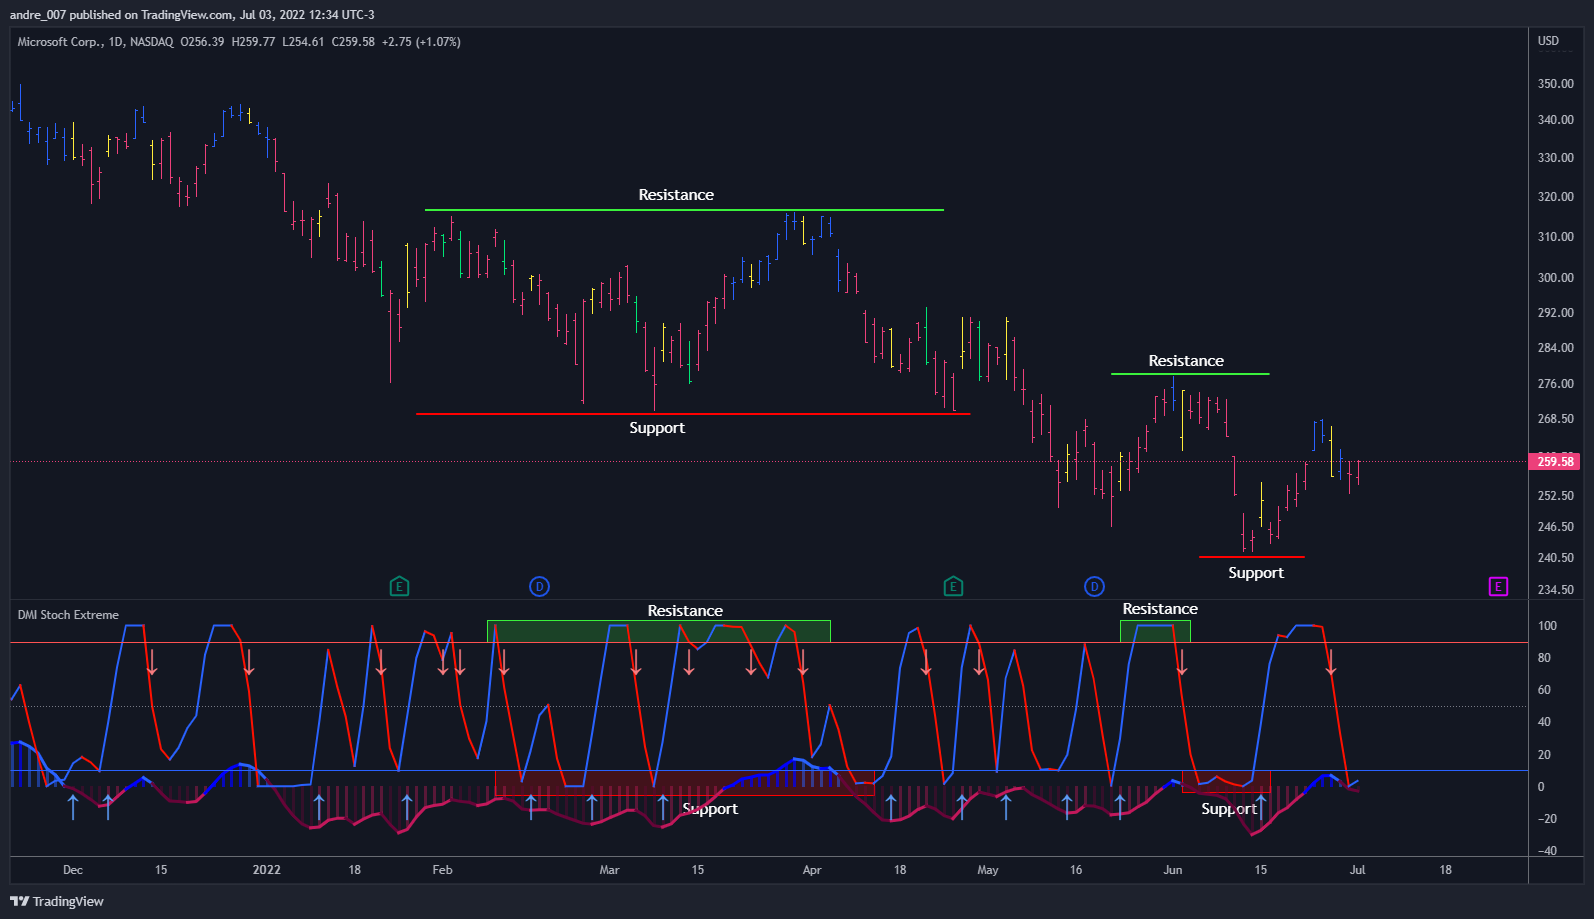
Task: Click the Apr label on the time axis
Action: click(x=812, y=870)
